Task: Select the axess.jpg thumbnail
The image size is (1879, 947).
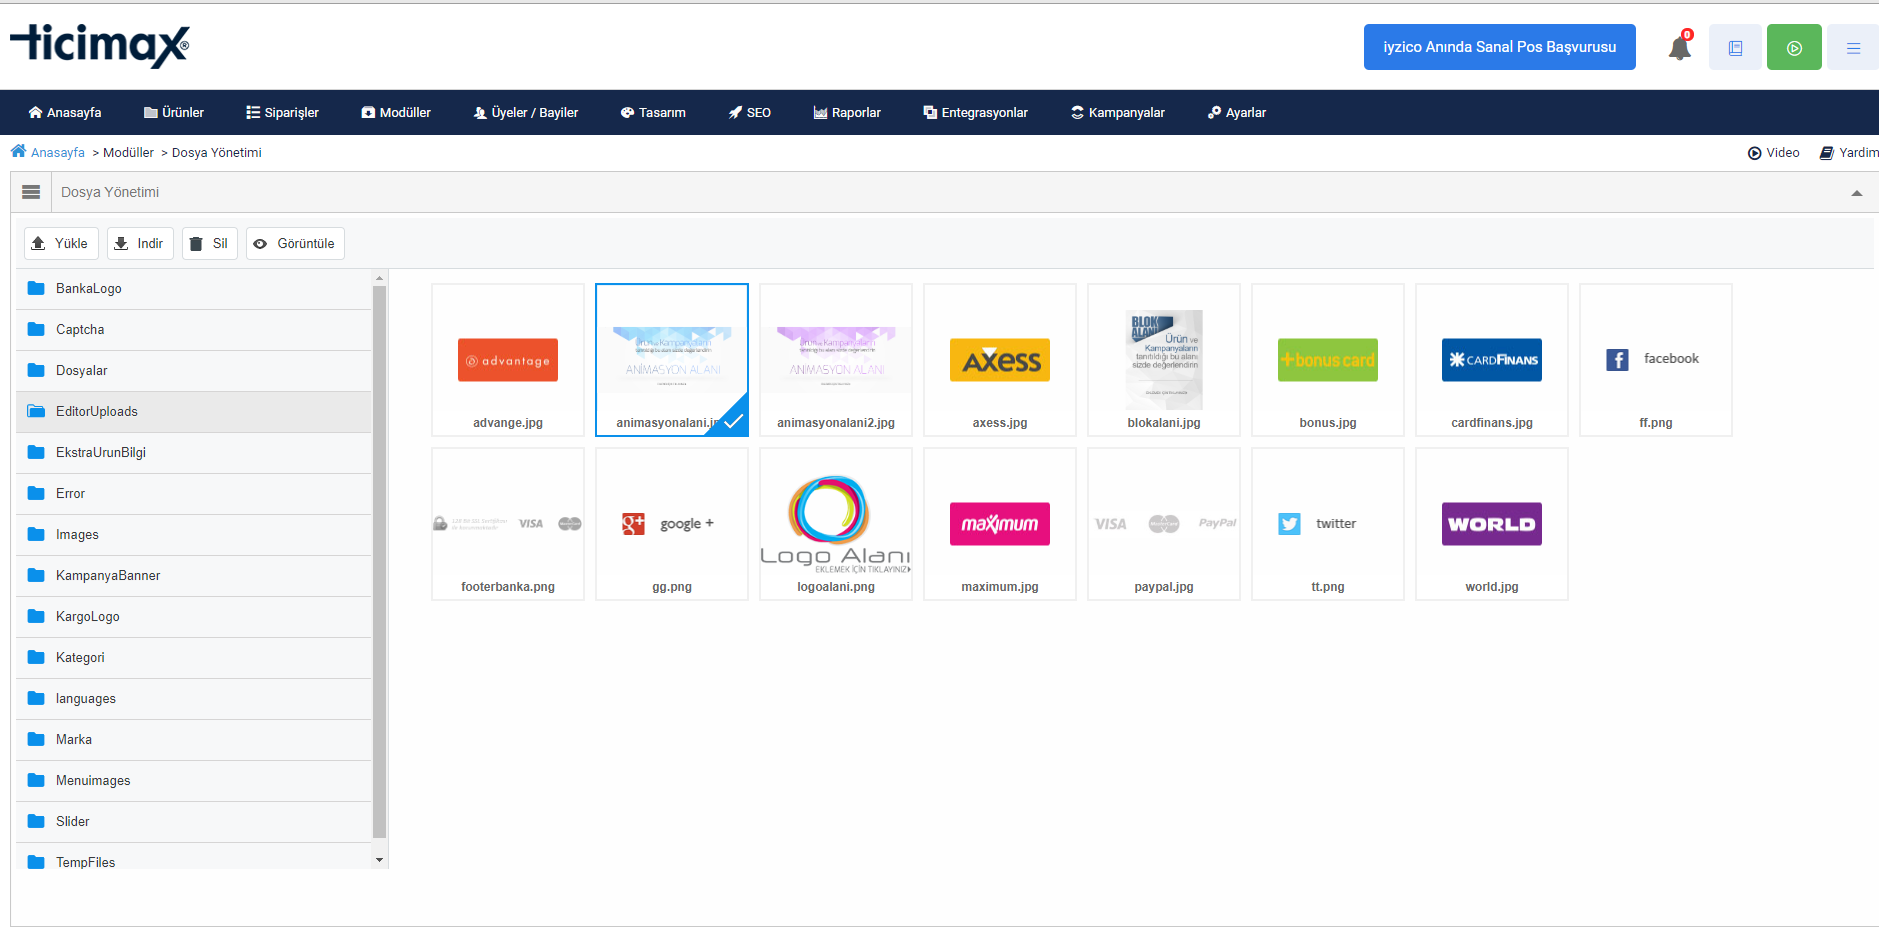Action: click(x=1000, y=360)
